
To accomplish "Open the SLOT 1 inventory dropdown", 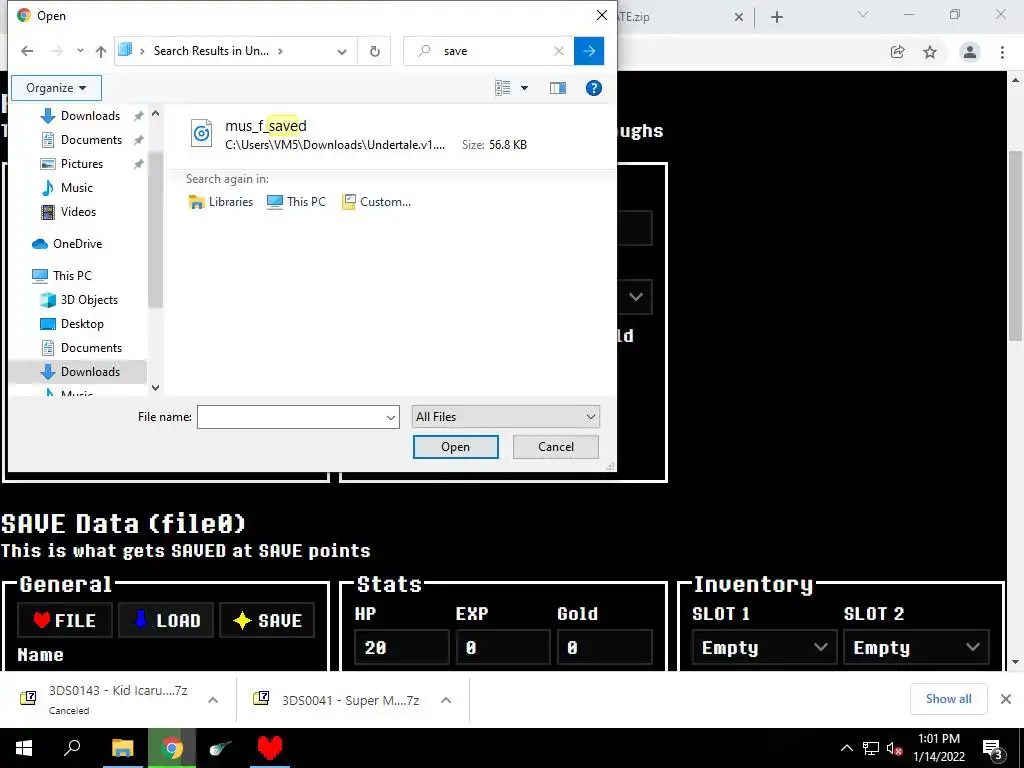I will click(x=764, y=648).
